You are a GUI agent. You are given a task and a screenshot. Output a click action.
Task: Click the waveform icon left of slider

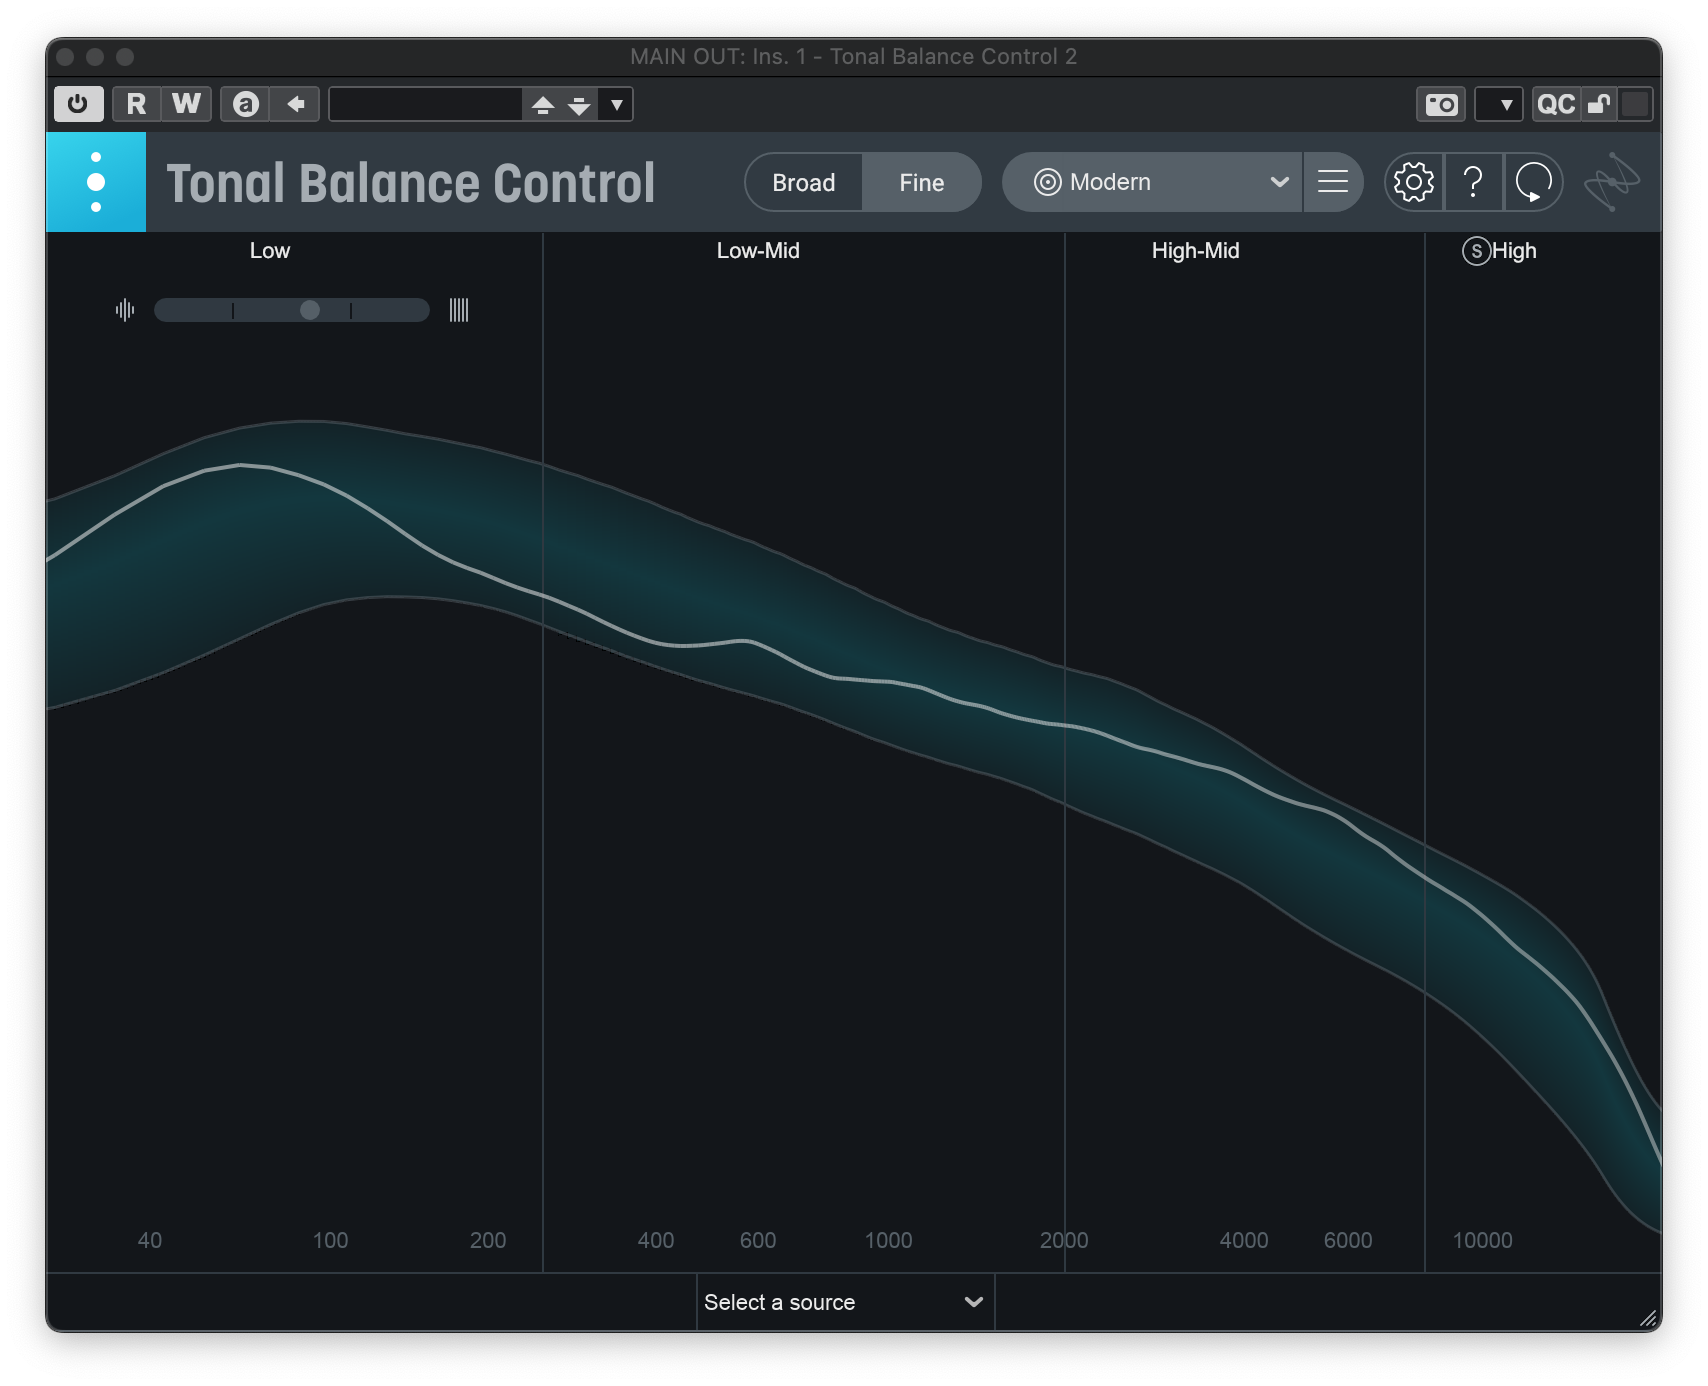125,310
